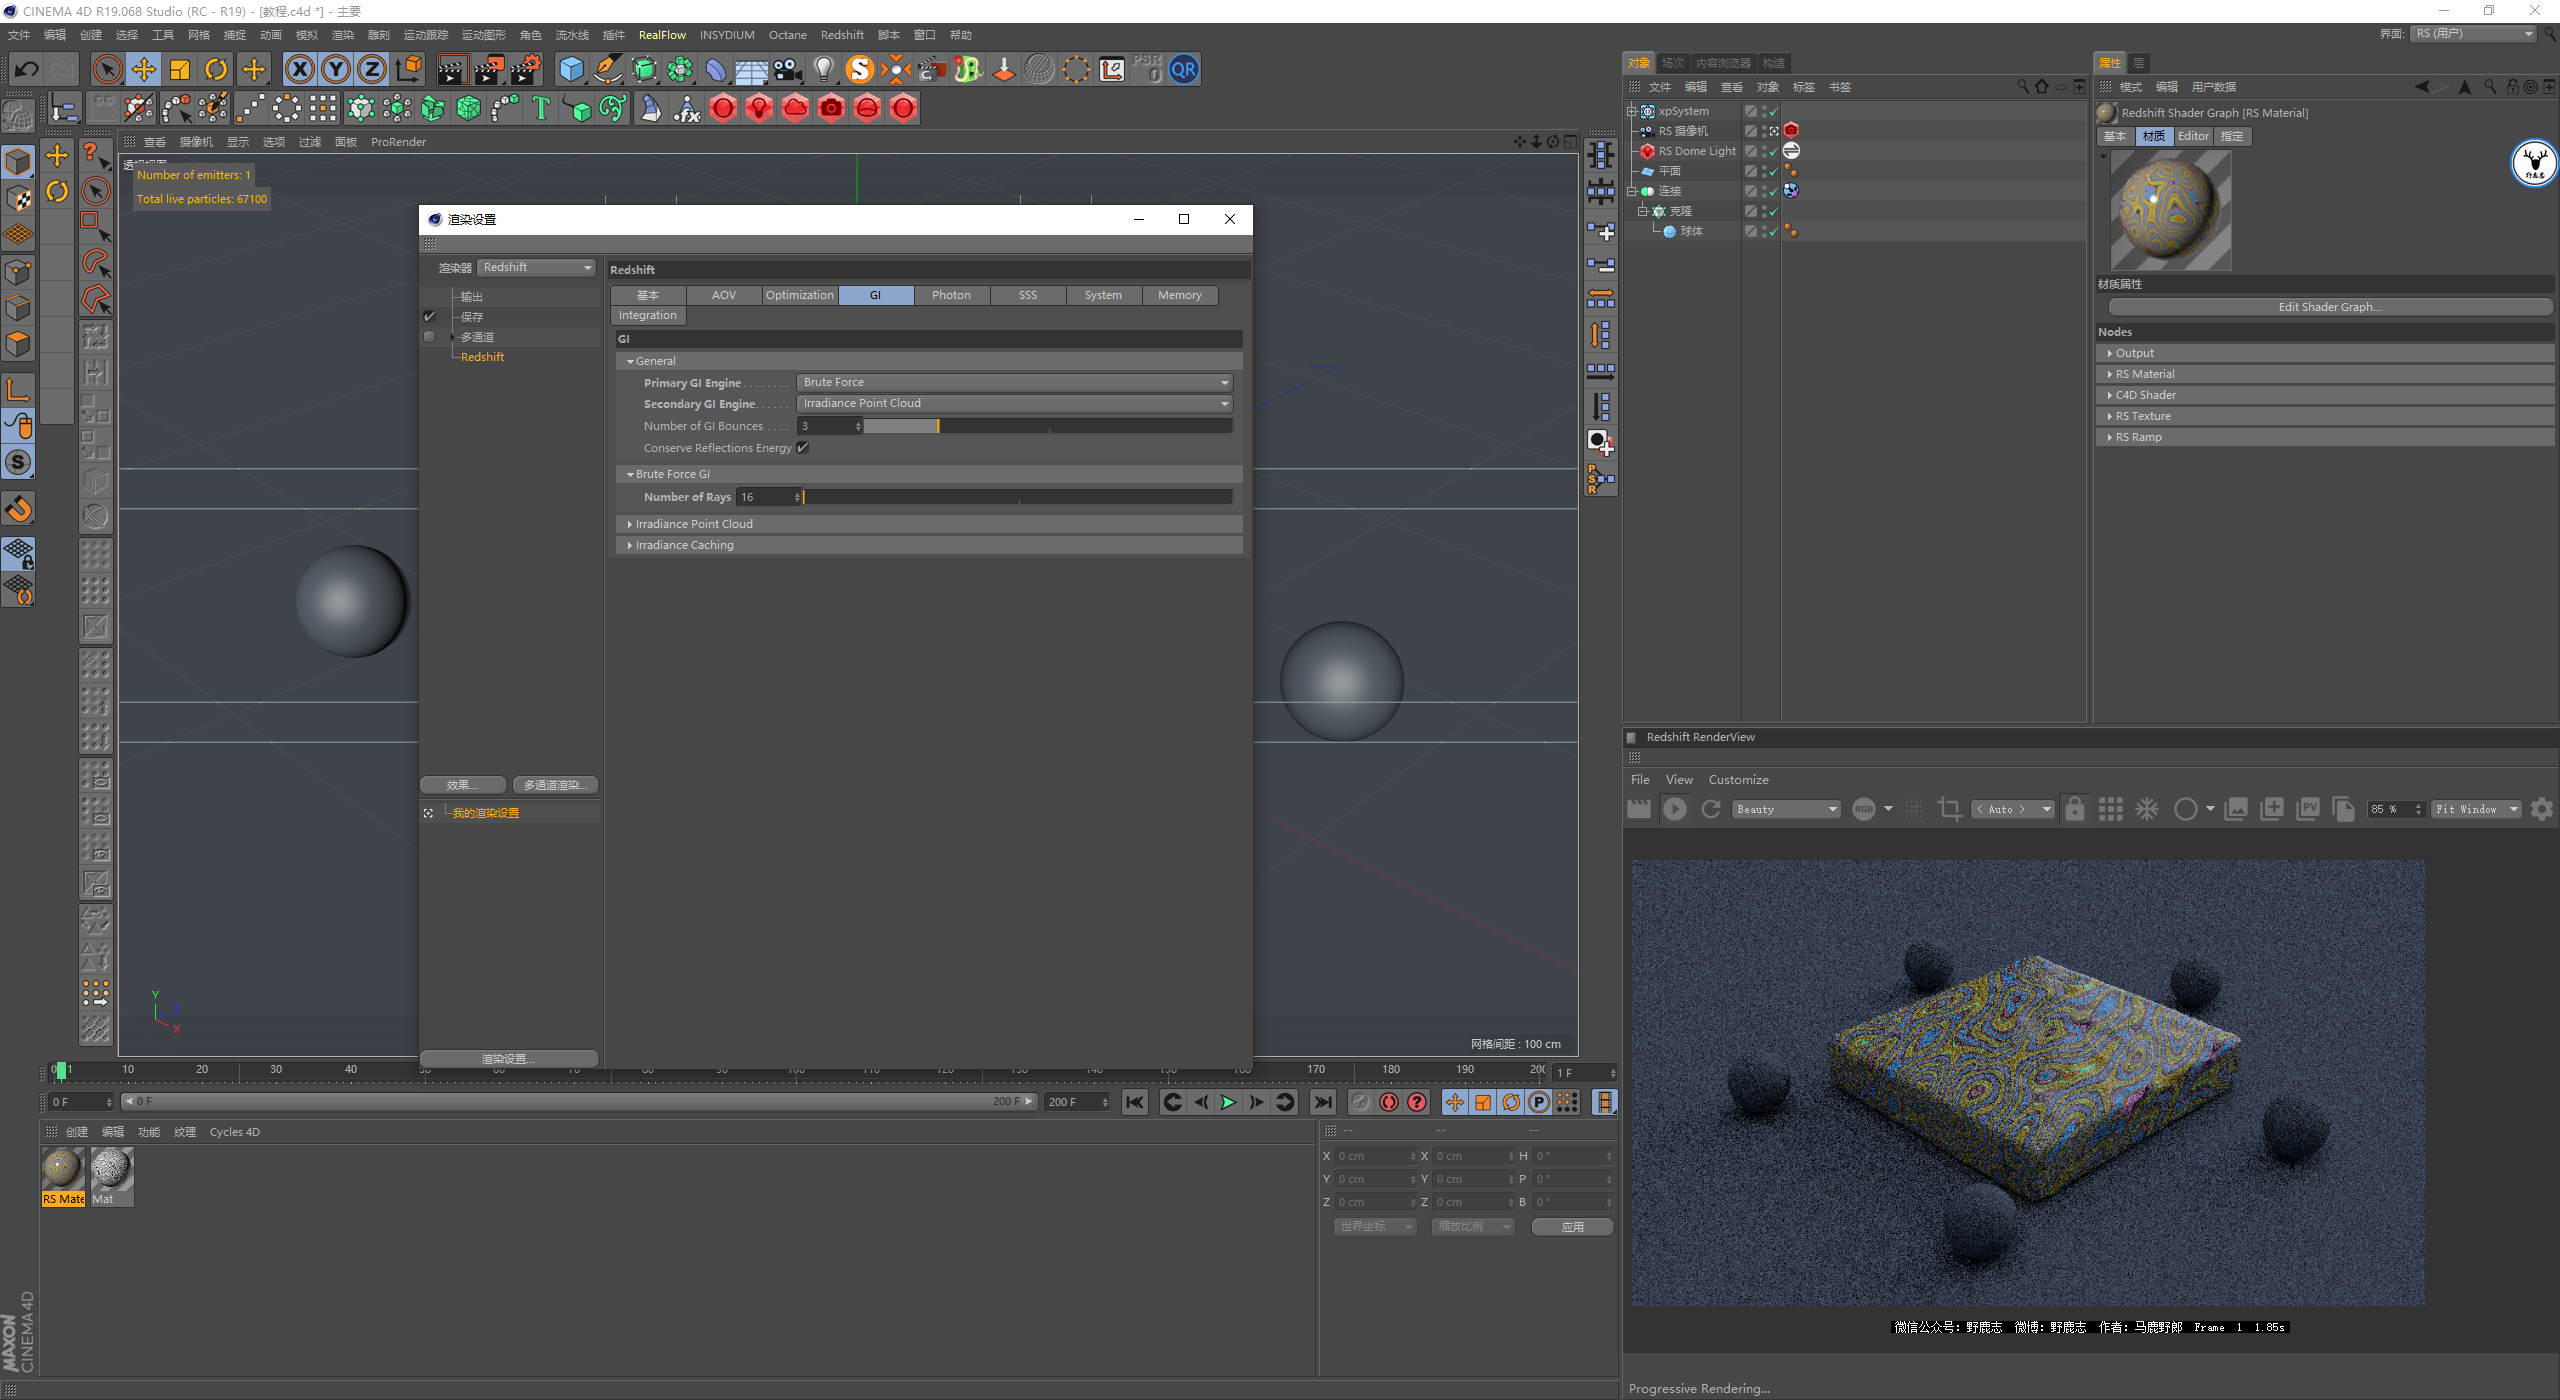Click the lock icon in RenderView

pyautogui.click(x=2075, y=809)
